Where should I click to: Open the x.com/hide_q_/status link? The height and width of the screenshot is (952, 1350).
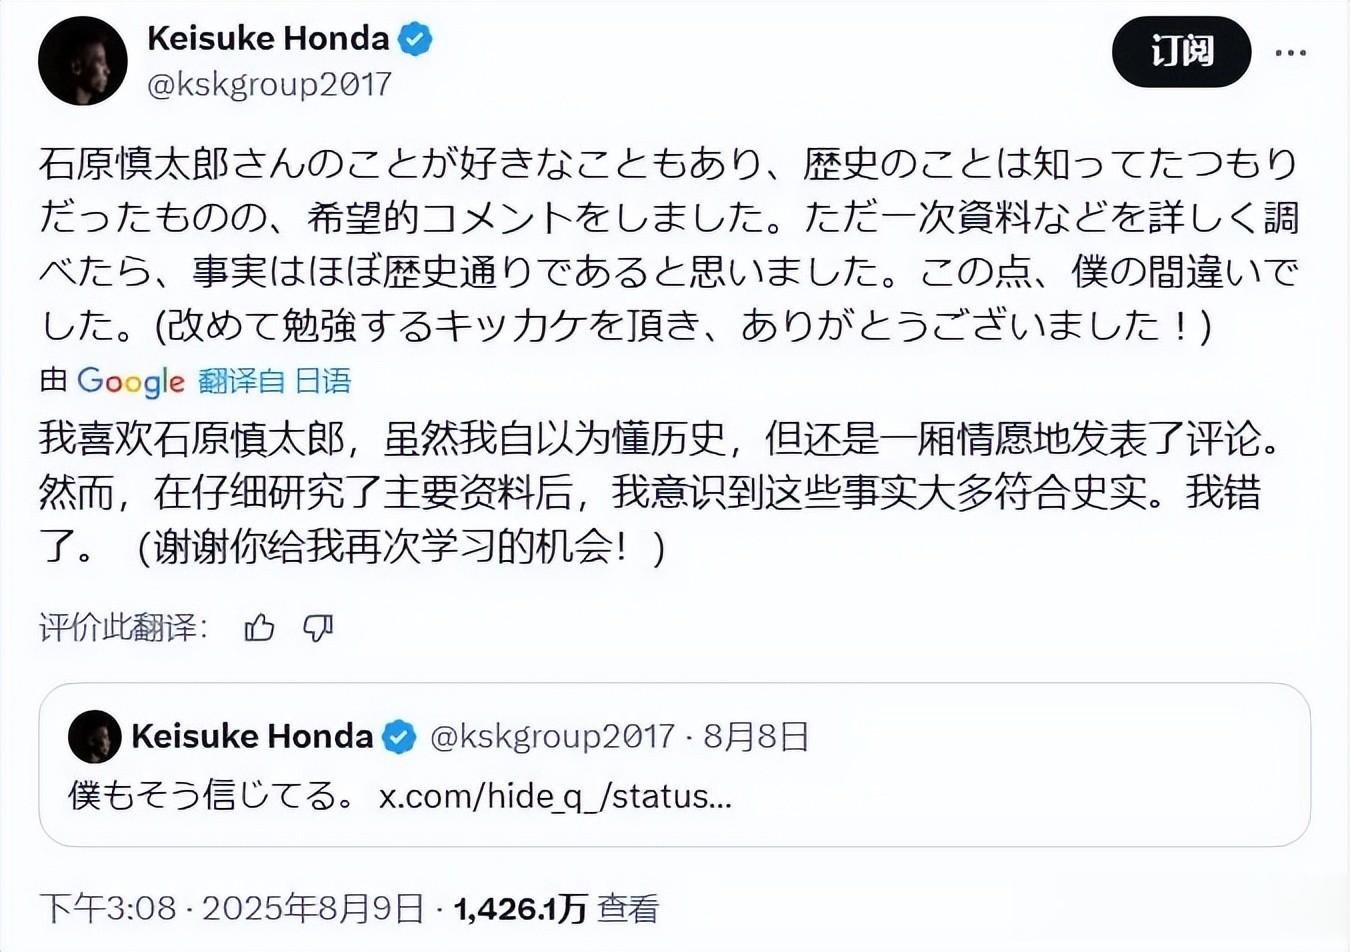click(x=555, y=796)
